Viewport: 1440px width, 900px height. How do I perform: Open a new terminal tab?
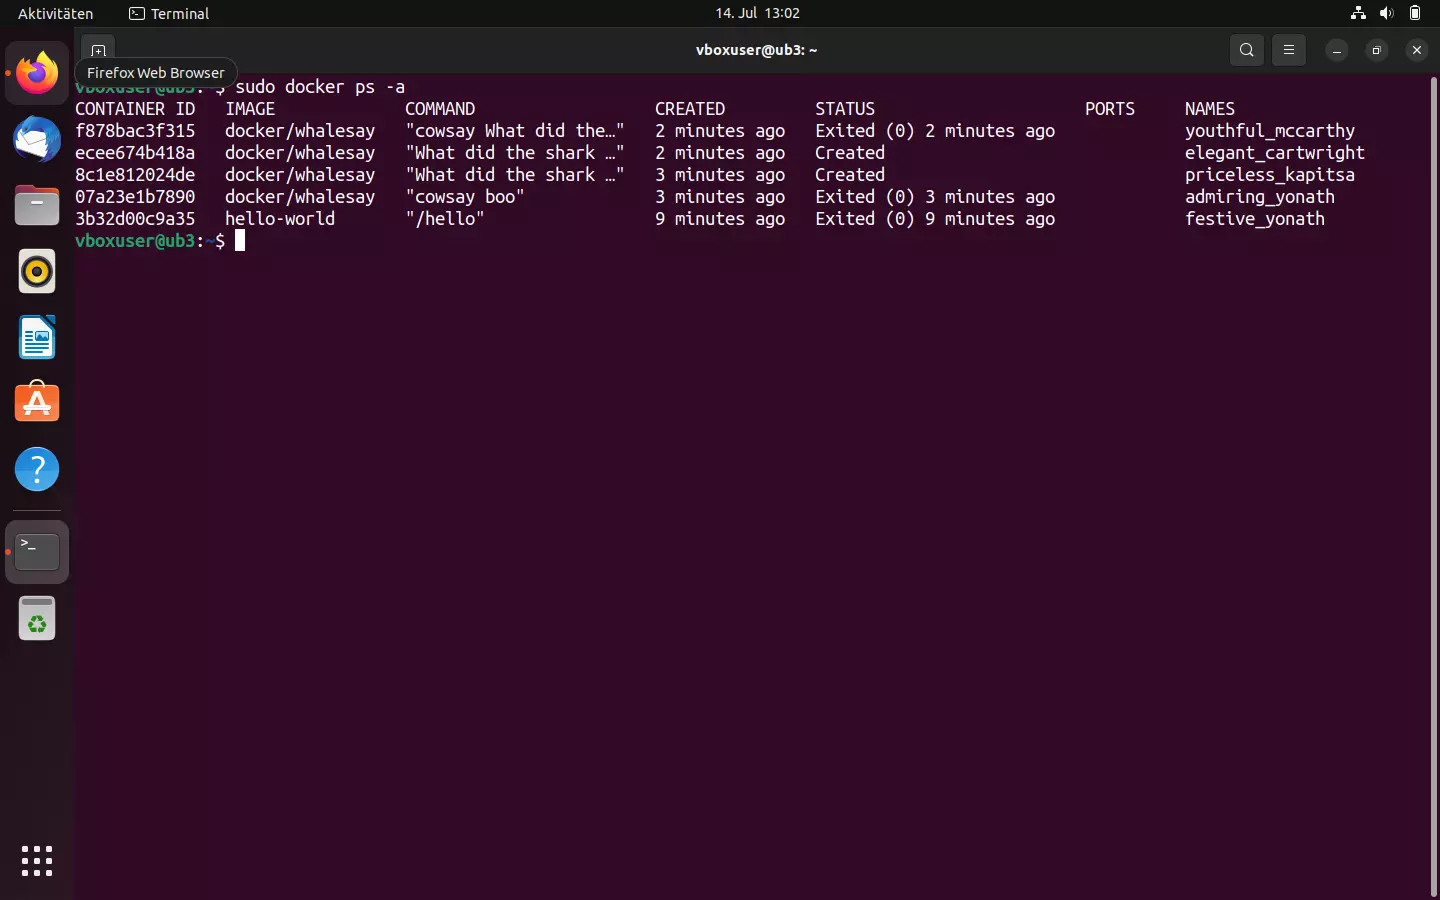tap(98, 50)
